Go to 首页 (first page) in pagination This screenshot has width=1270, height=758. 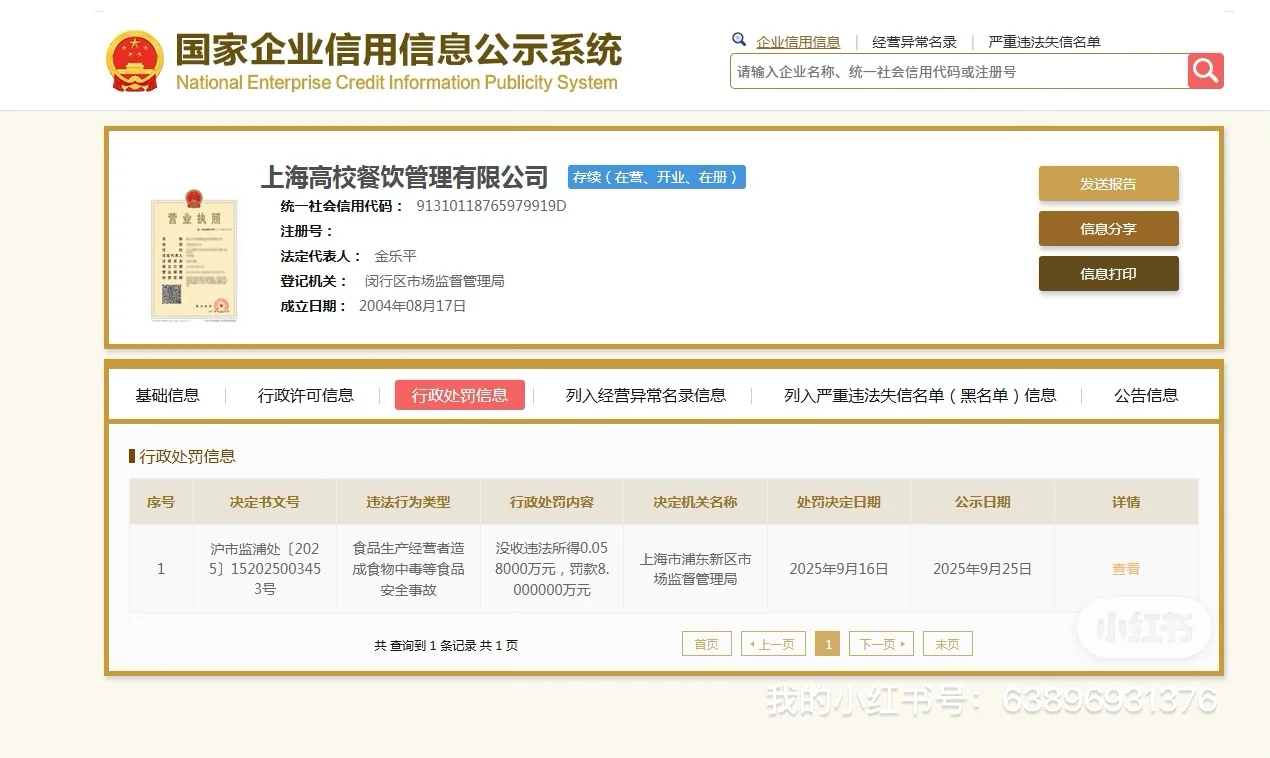pos(707,643)
